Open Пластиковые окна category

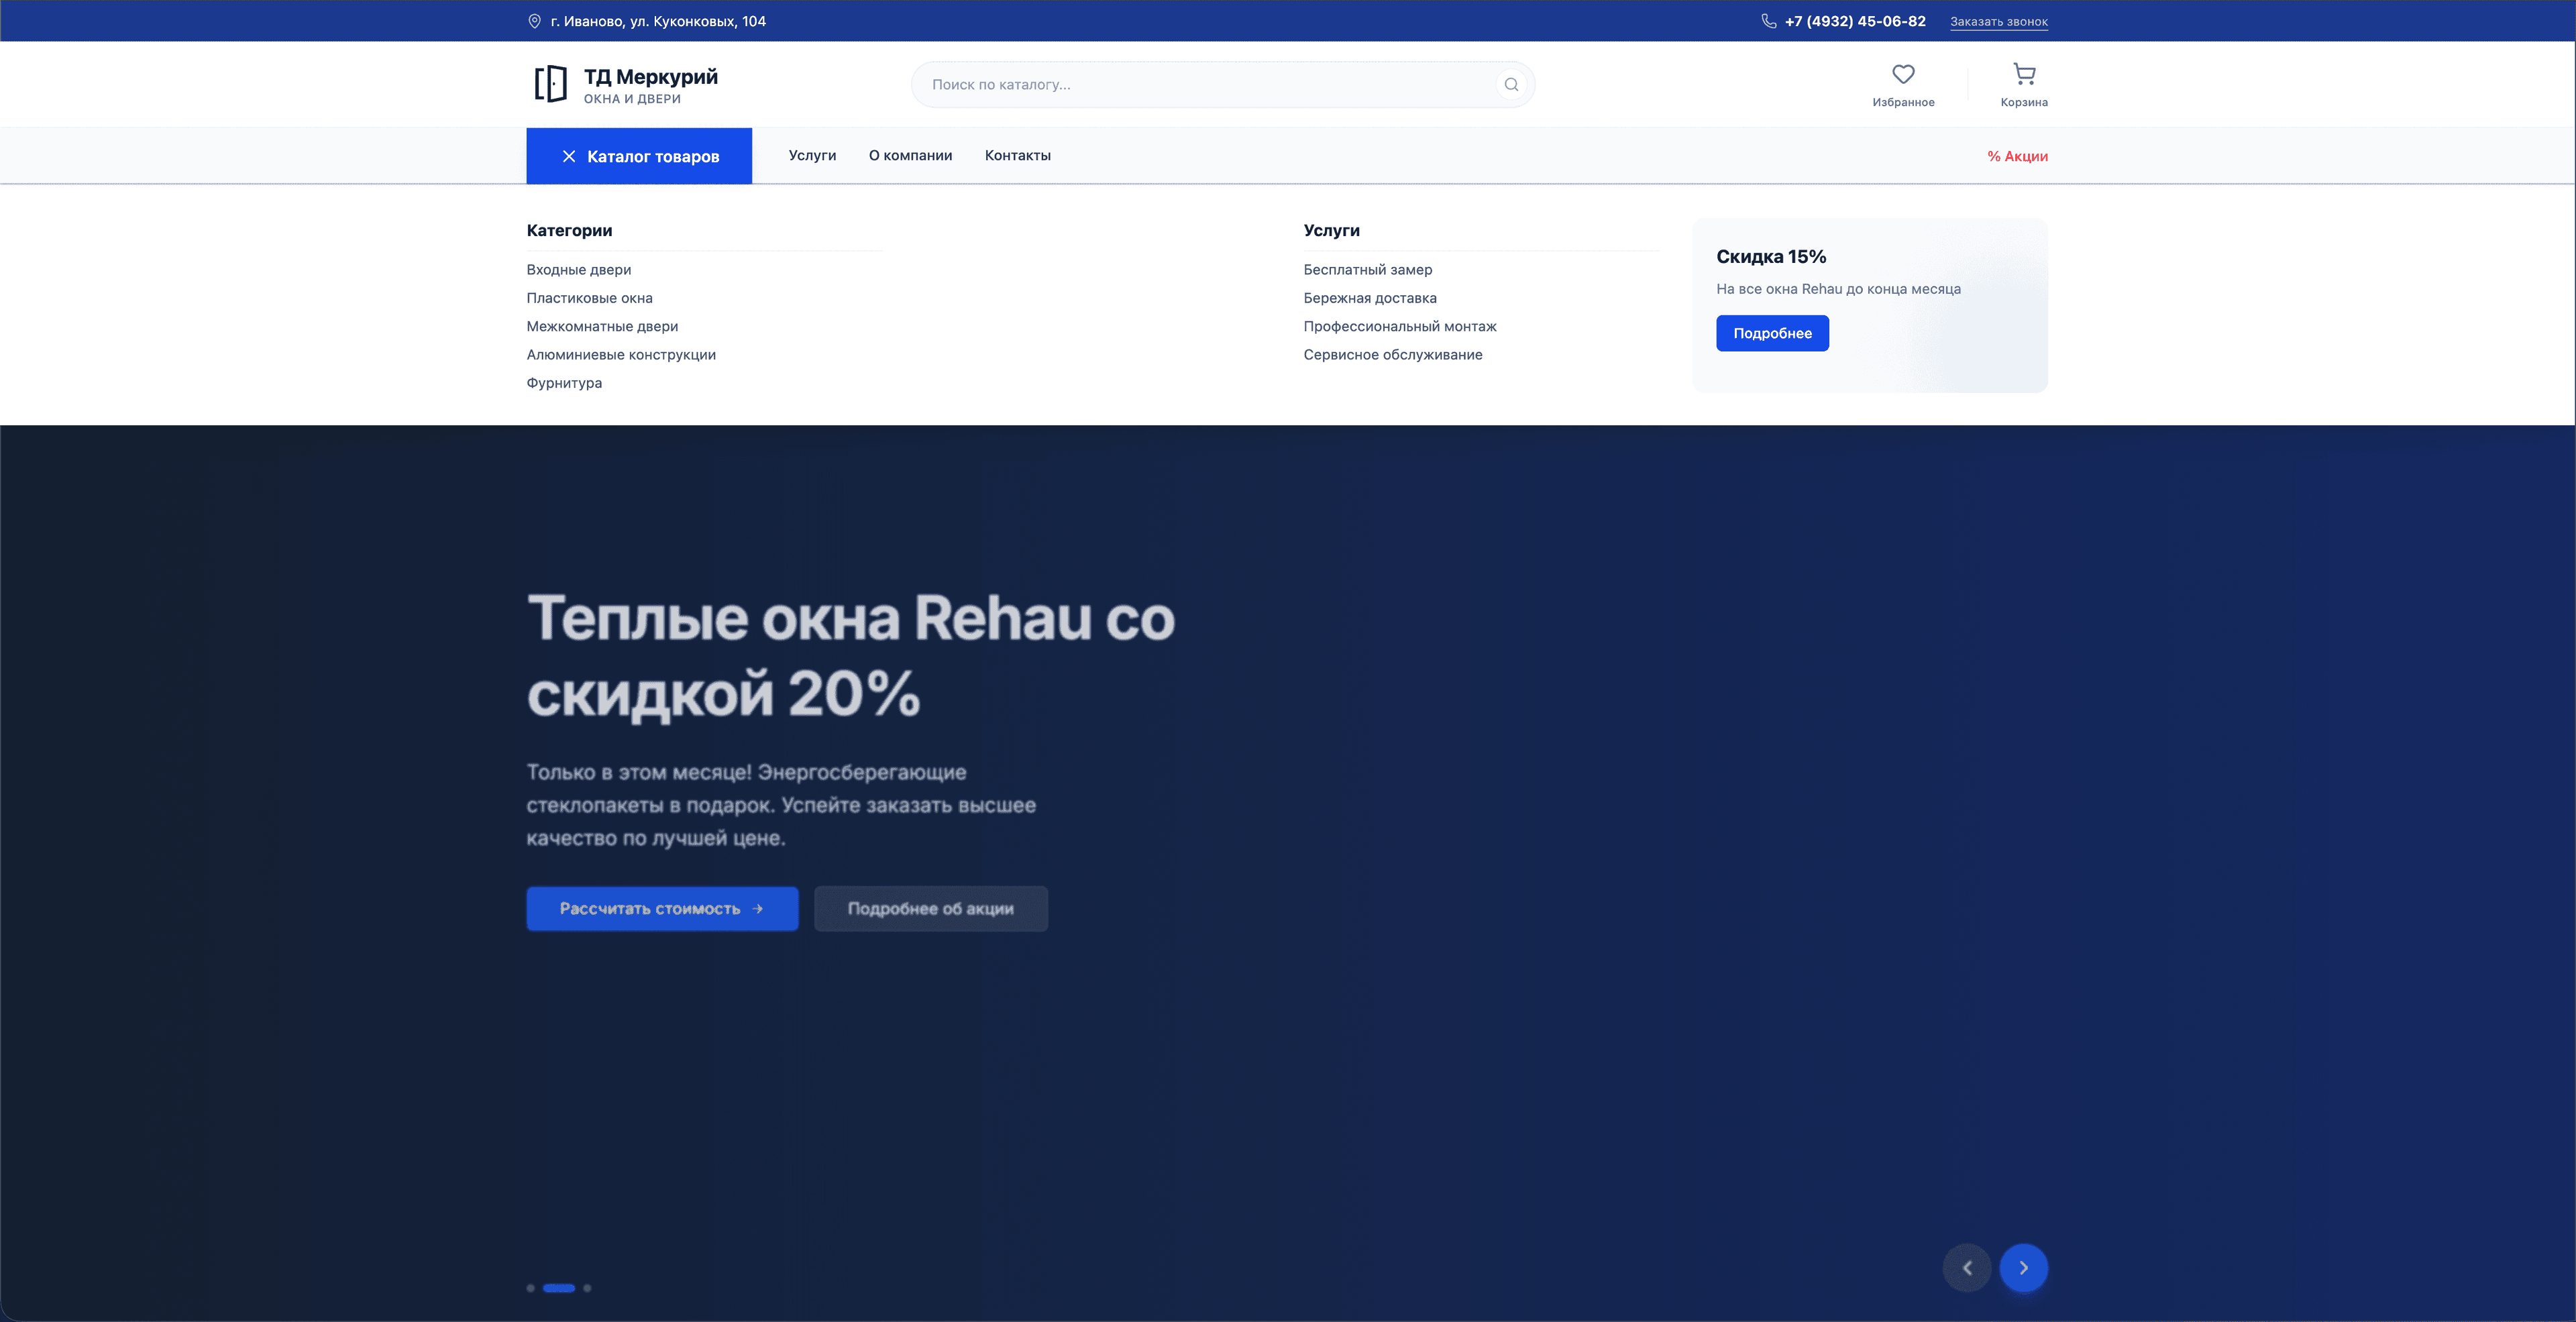(x=590, y=298)
